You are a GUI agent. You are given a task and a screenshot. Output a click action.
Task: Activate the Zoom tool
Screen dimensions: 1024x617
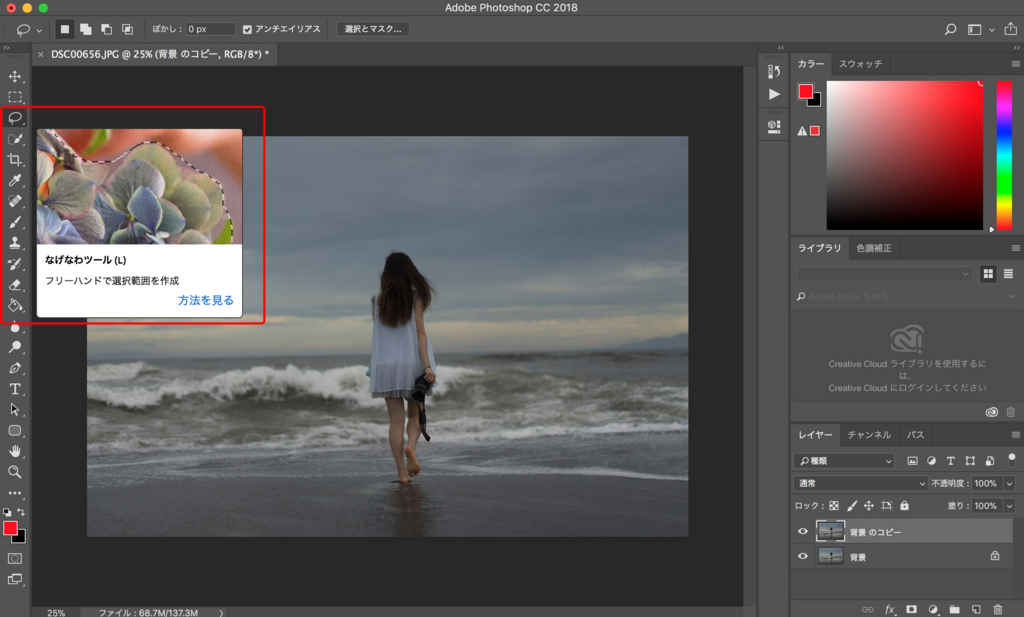[15, 471]
